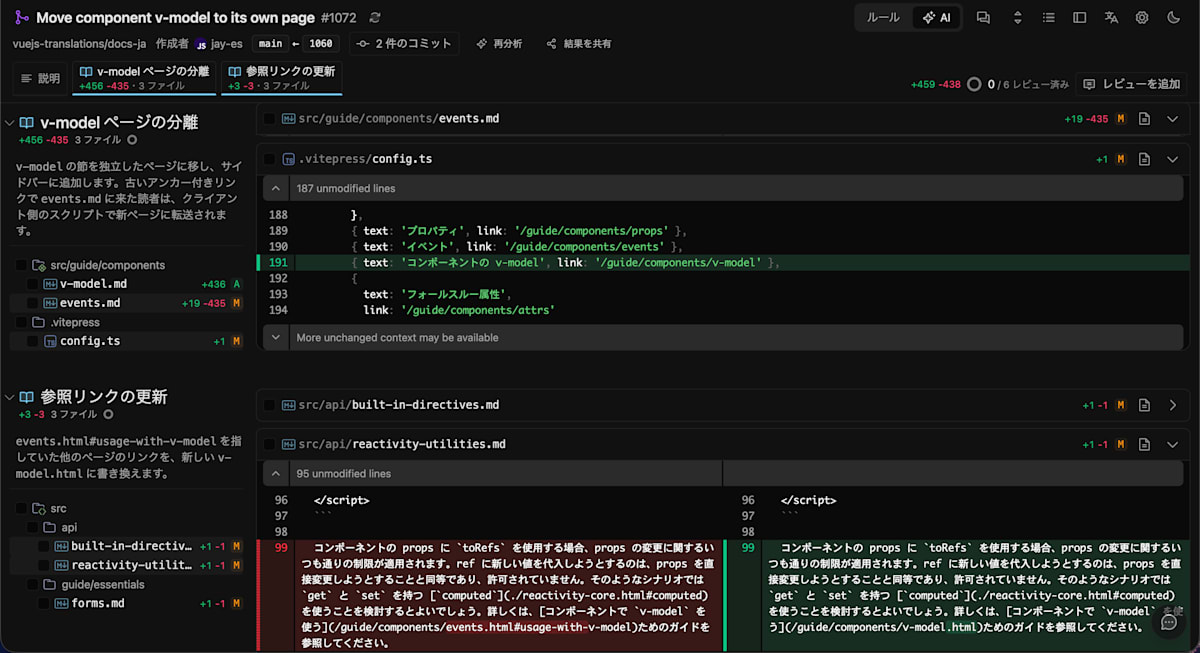Open settings gear icon

pos(1142,17)
